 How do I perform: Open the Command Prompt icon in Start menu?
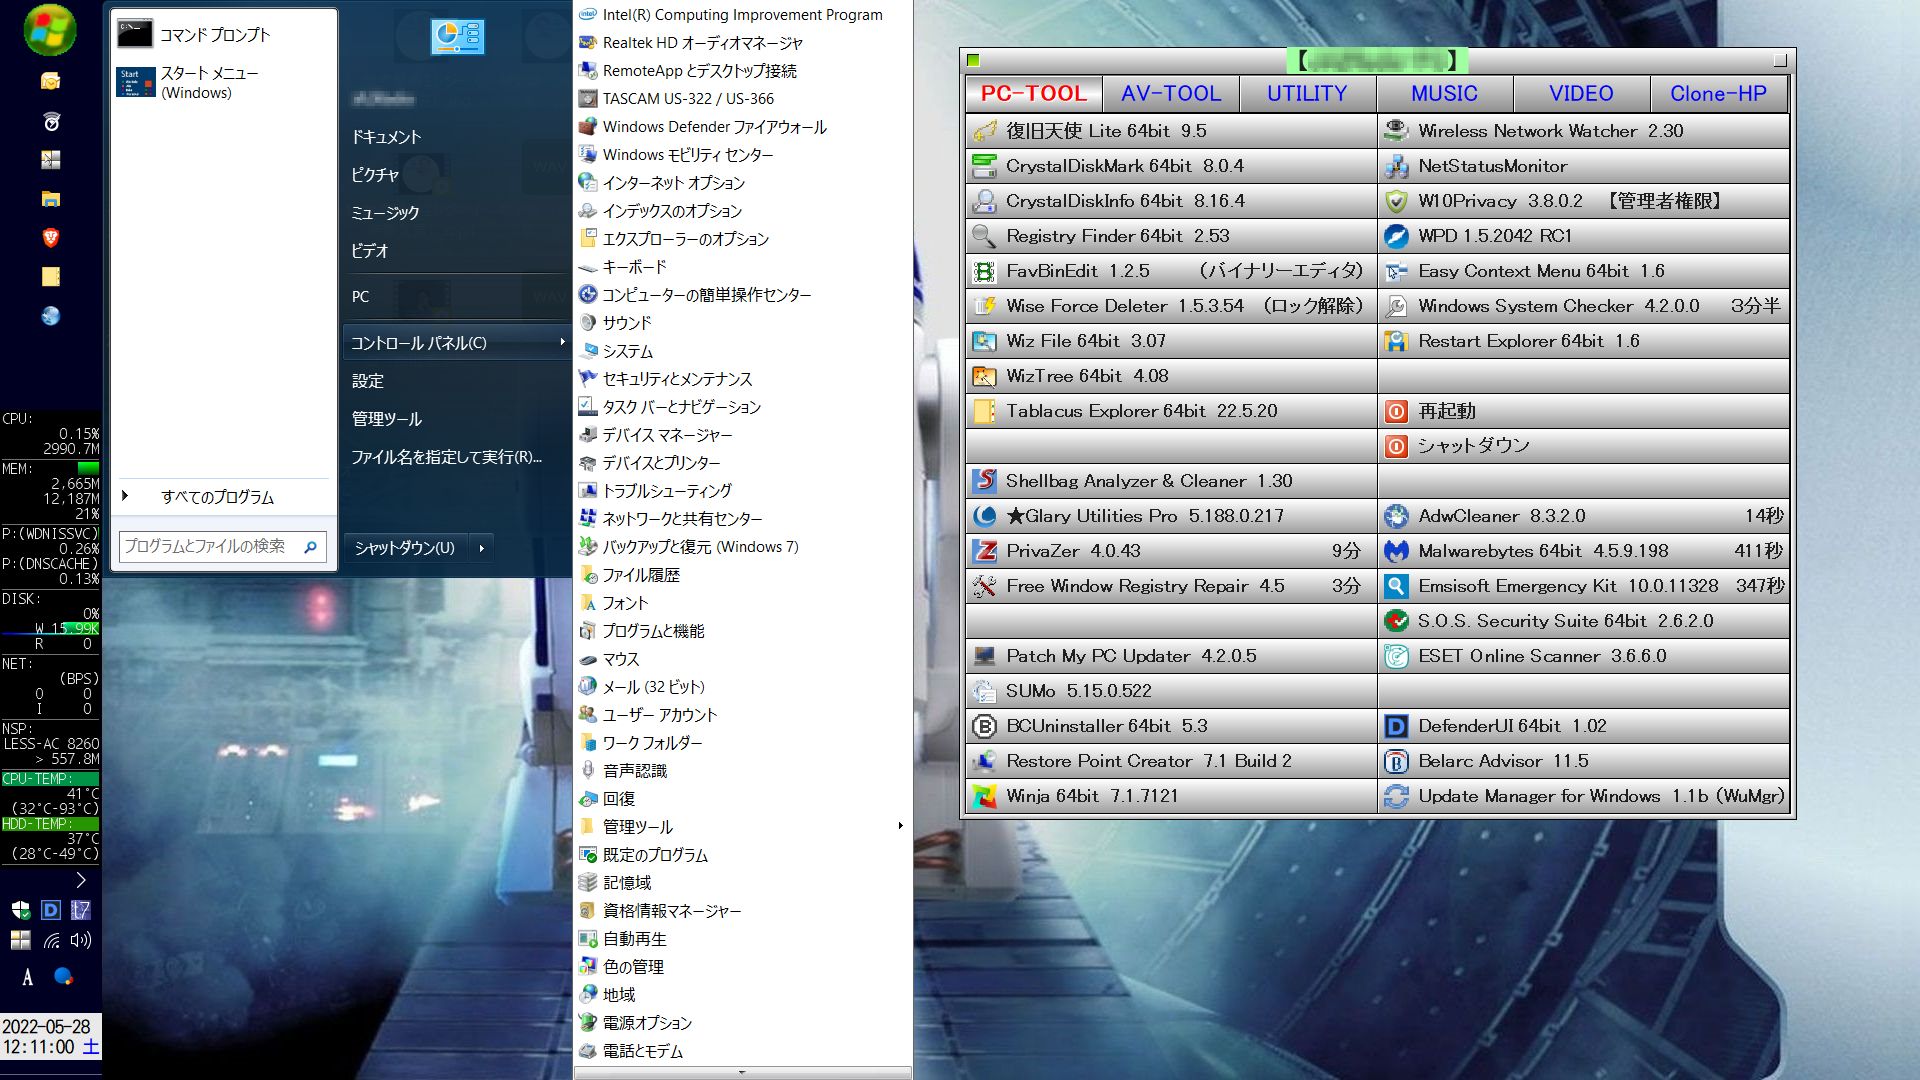click(x=135, y=34)
